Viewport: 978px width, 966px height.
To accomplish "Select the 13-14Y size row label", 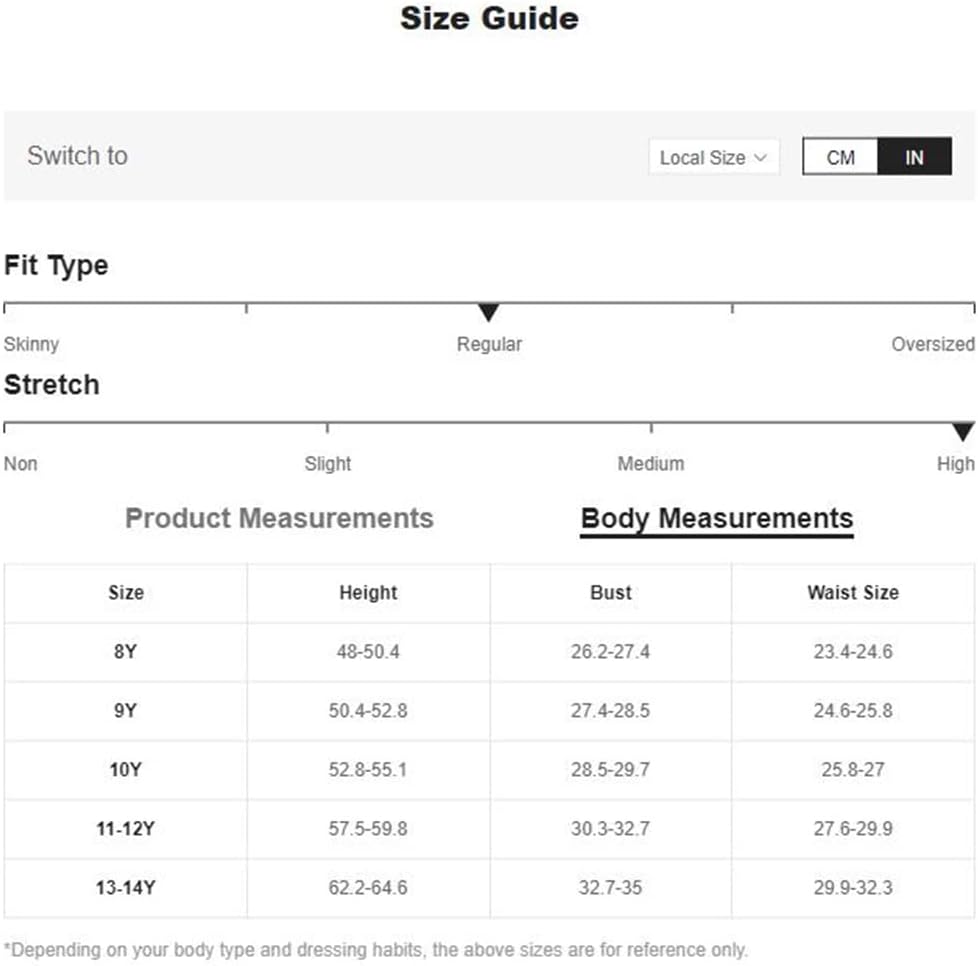I will click(x=125, y=887).
